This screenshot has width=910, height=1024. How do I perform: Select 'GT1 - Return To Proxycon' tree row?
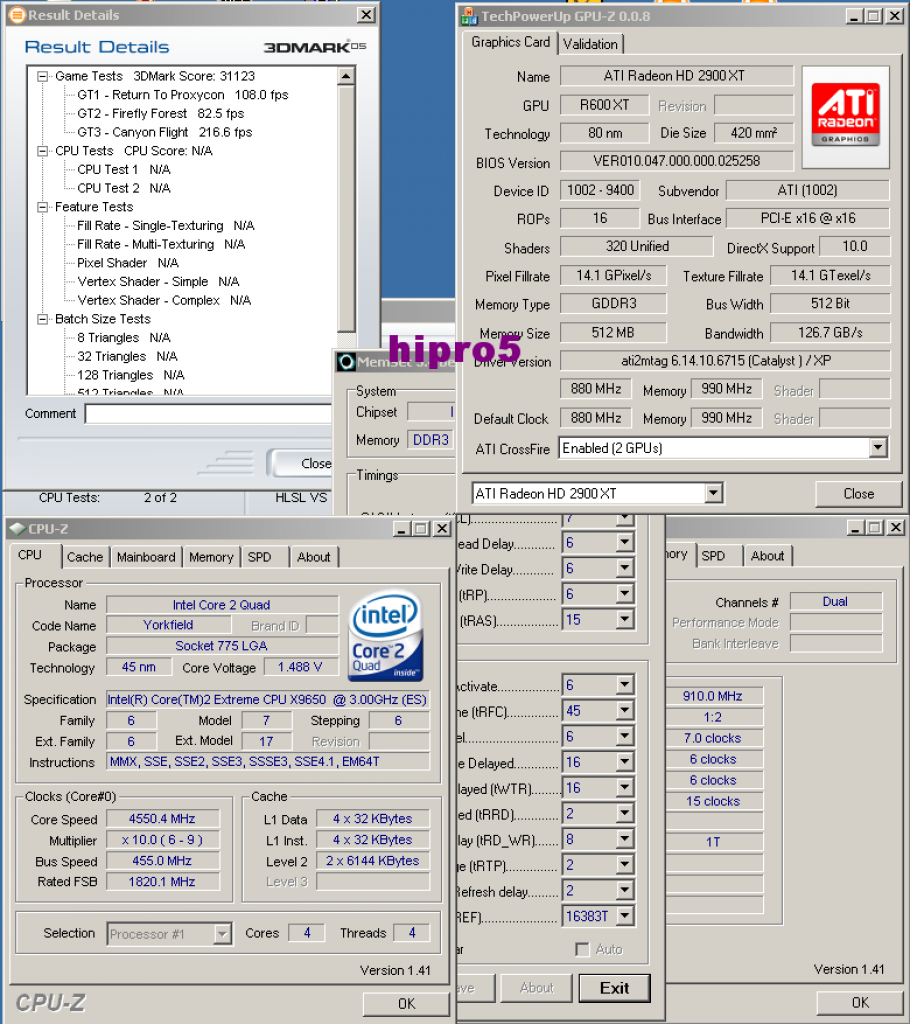click(x=183, y=95)
